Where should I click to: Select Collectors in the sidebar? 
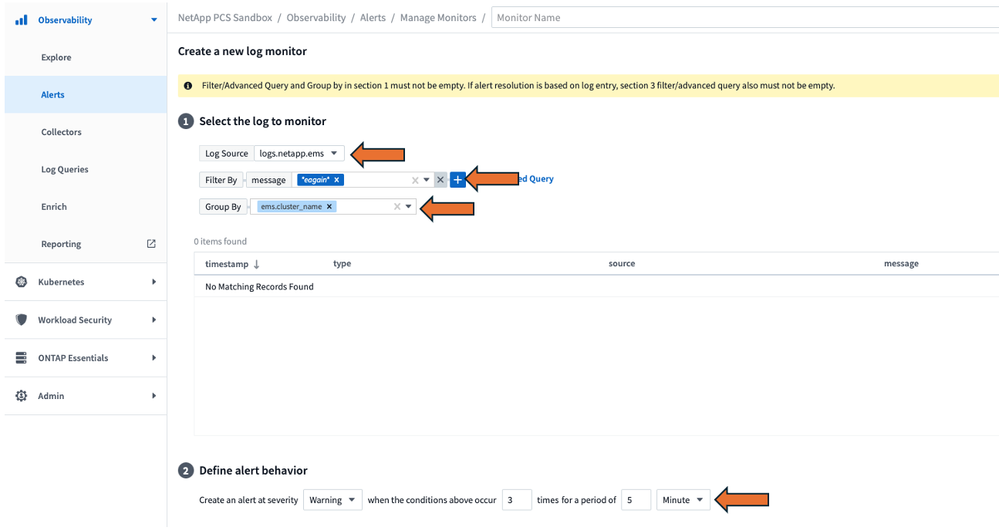[61, 132]
